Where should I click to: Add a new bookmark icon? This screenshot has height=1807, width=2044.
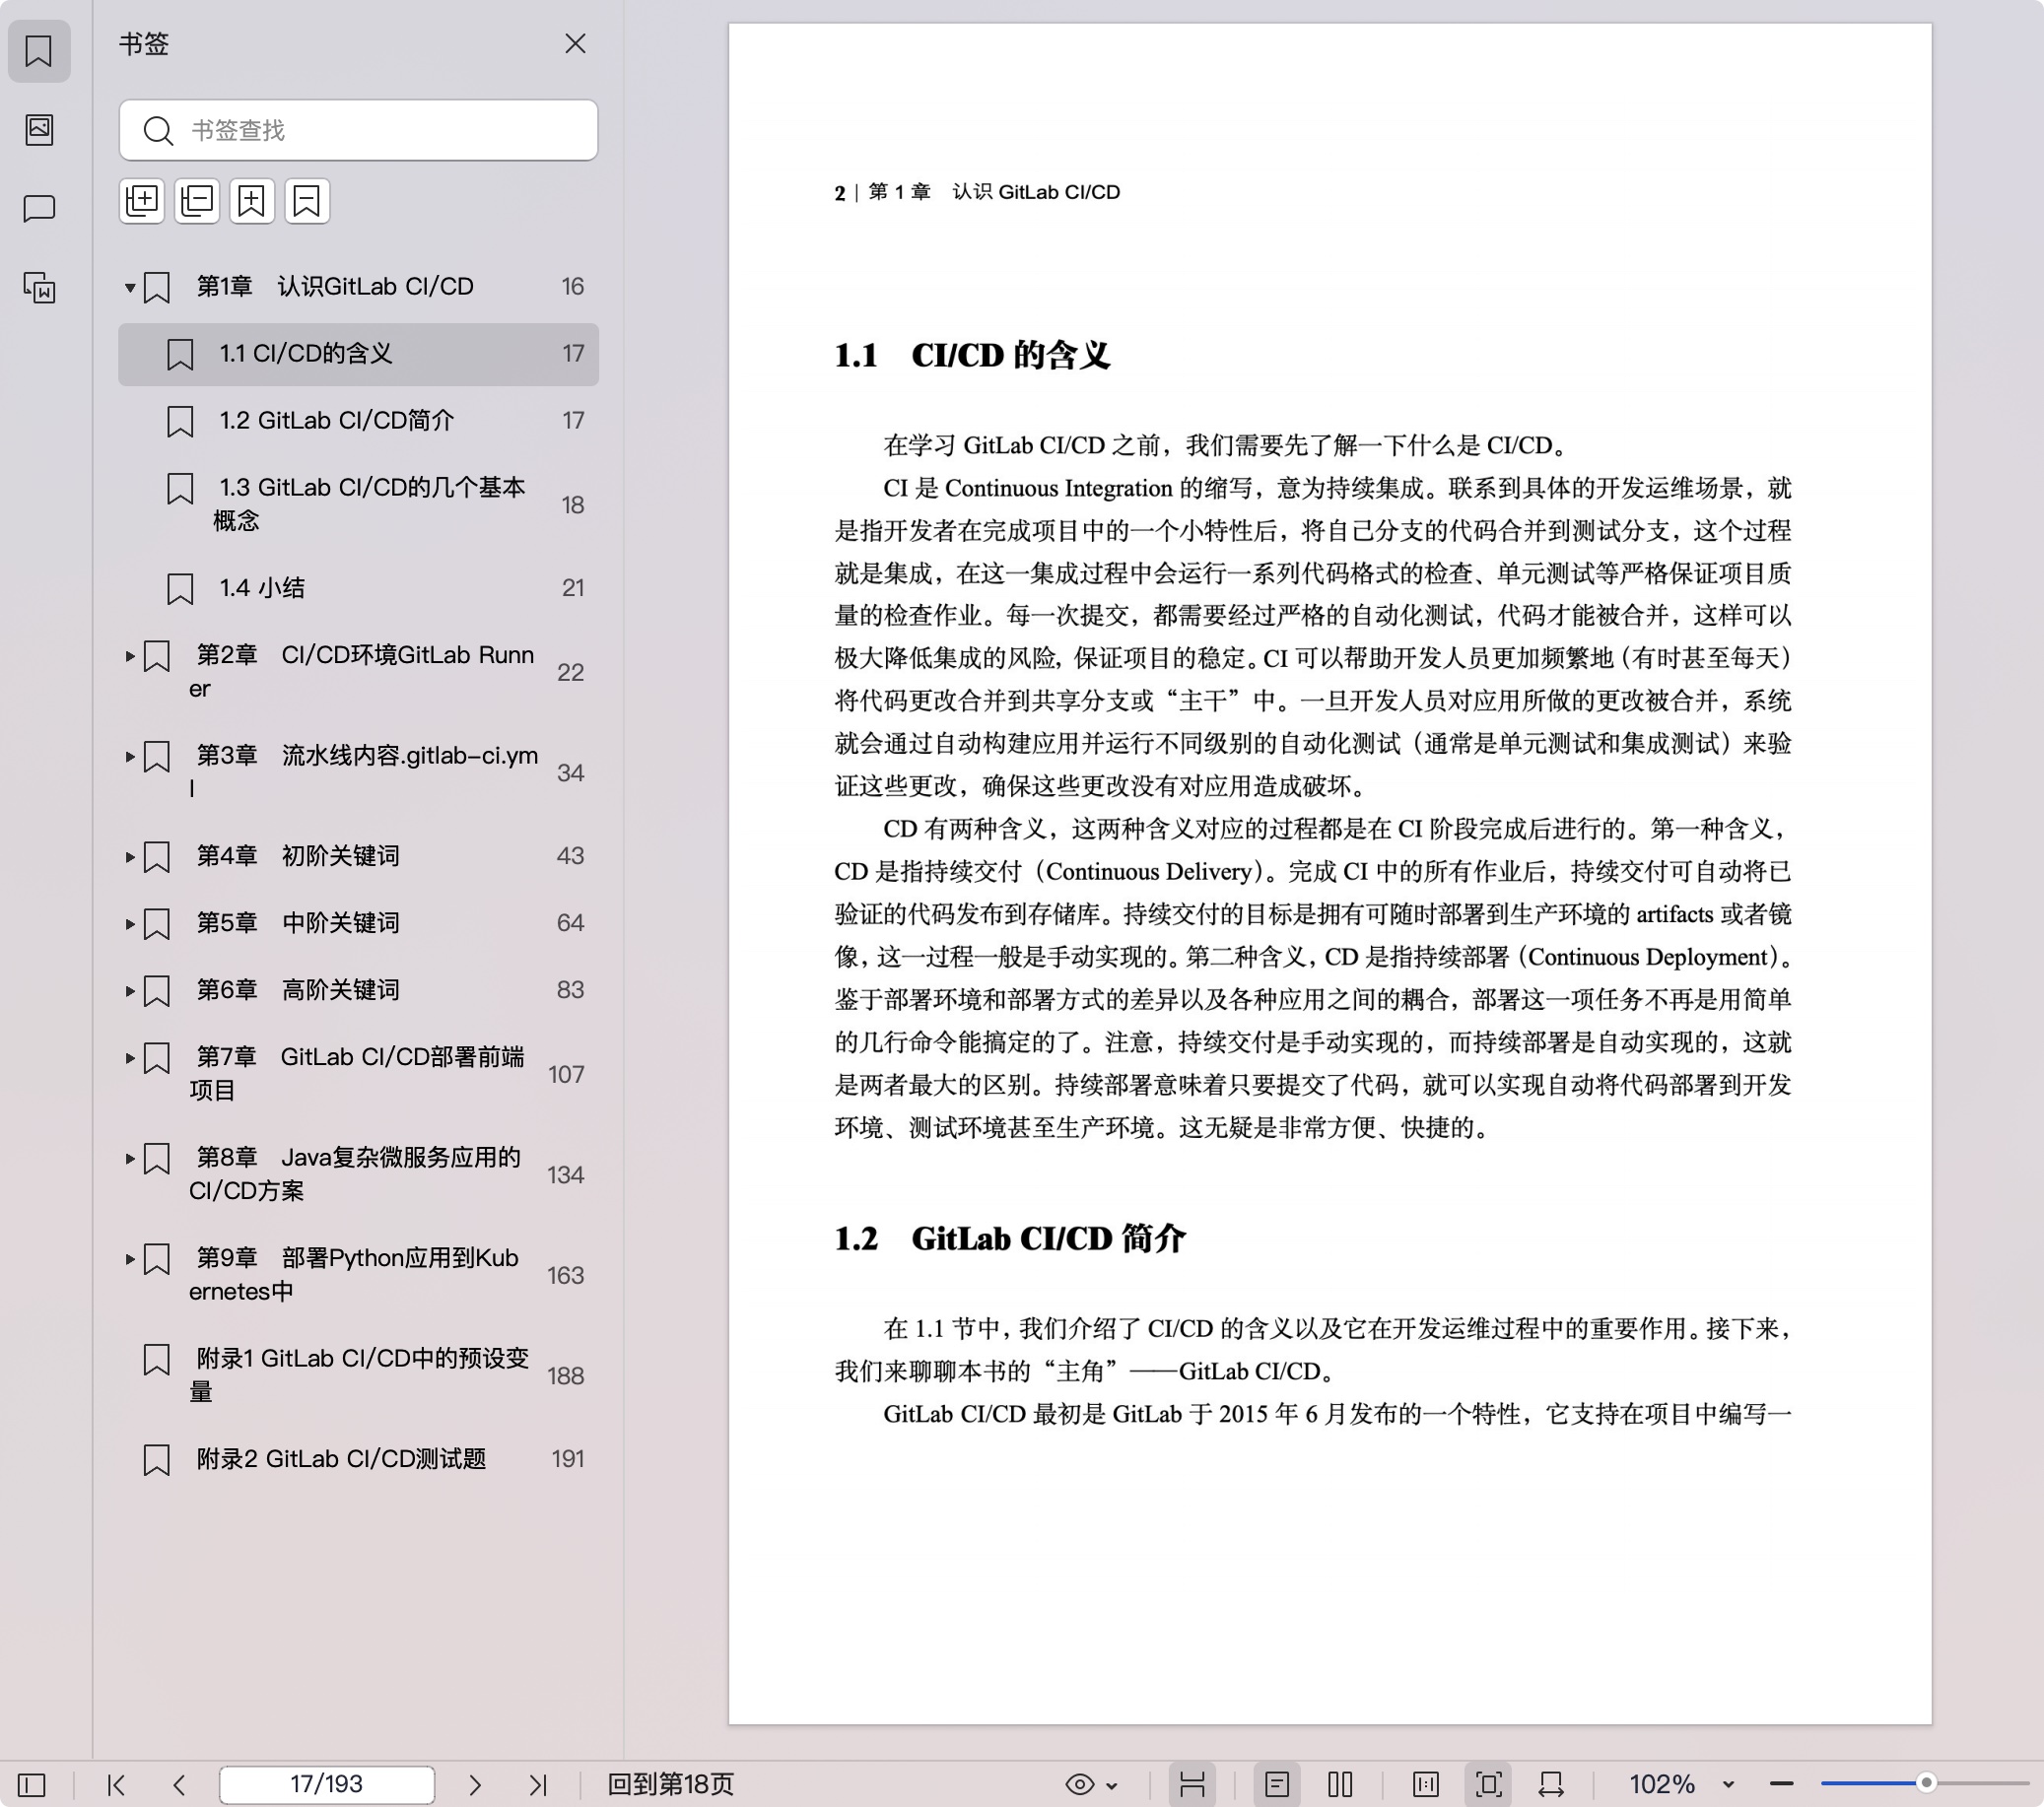coord(252,201)
